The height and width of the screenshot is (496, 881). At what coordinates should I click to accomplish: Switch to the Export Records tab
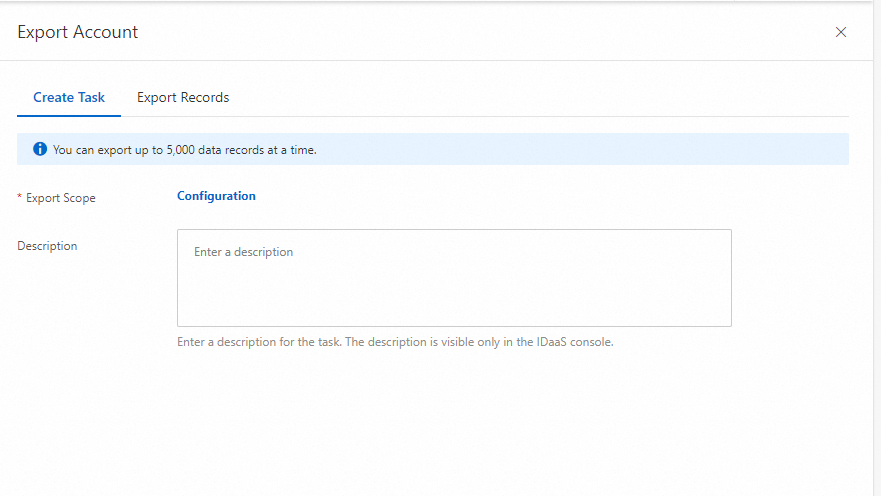(183, 97)
